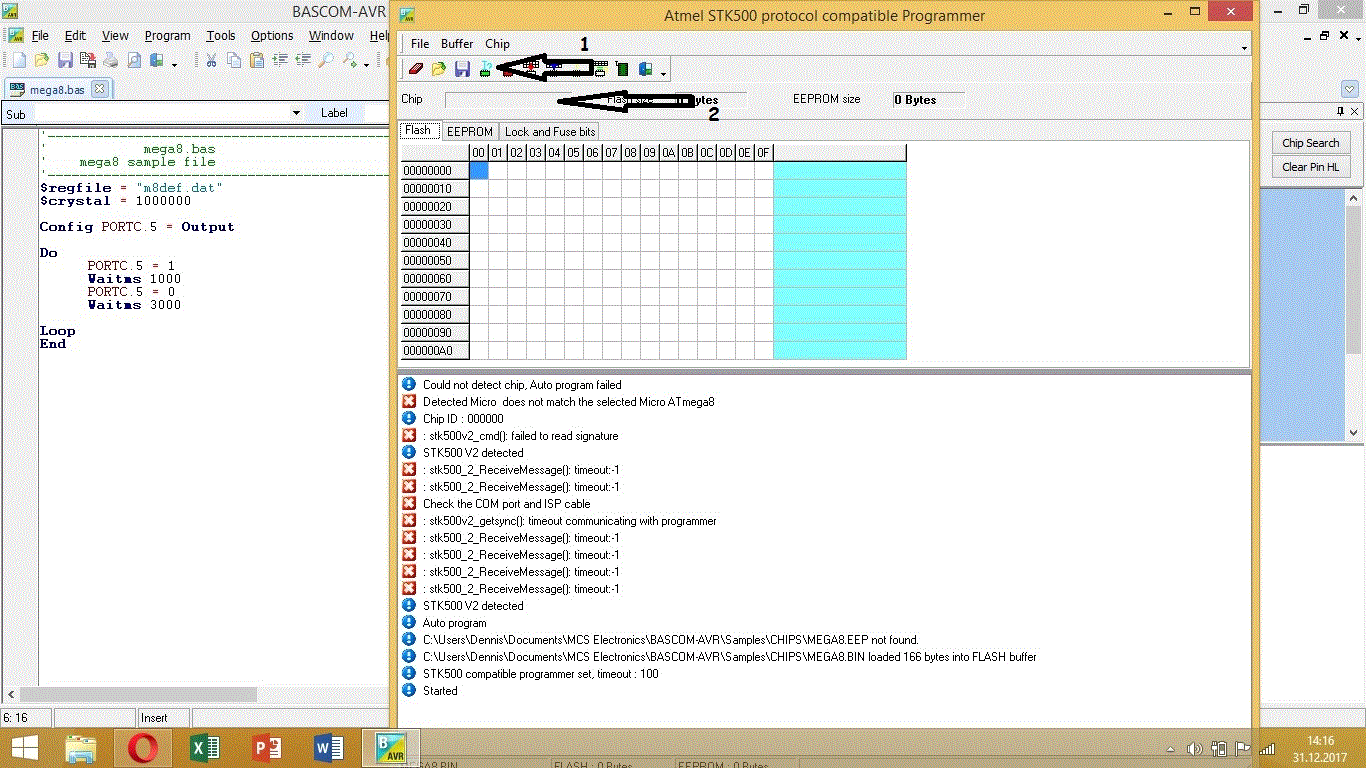1366x768 pixels.
Task: Click the green chip icon in programmer toolbar
Action: (622, 69)
